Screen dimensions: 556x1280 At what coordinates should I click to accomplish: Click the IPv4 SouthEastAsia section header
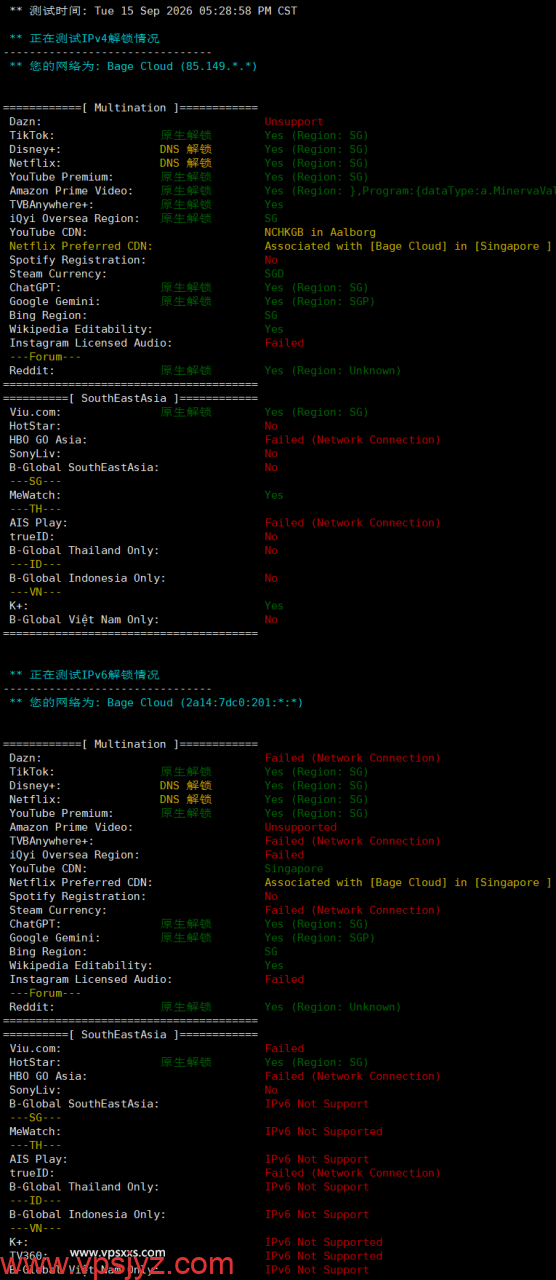131,398
